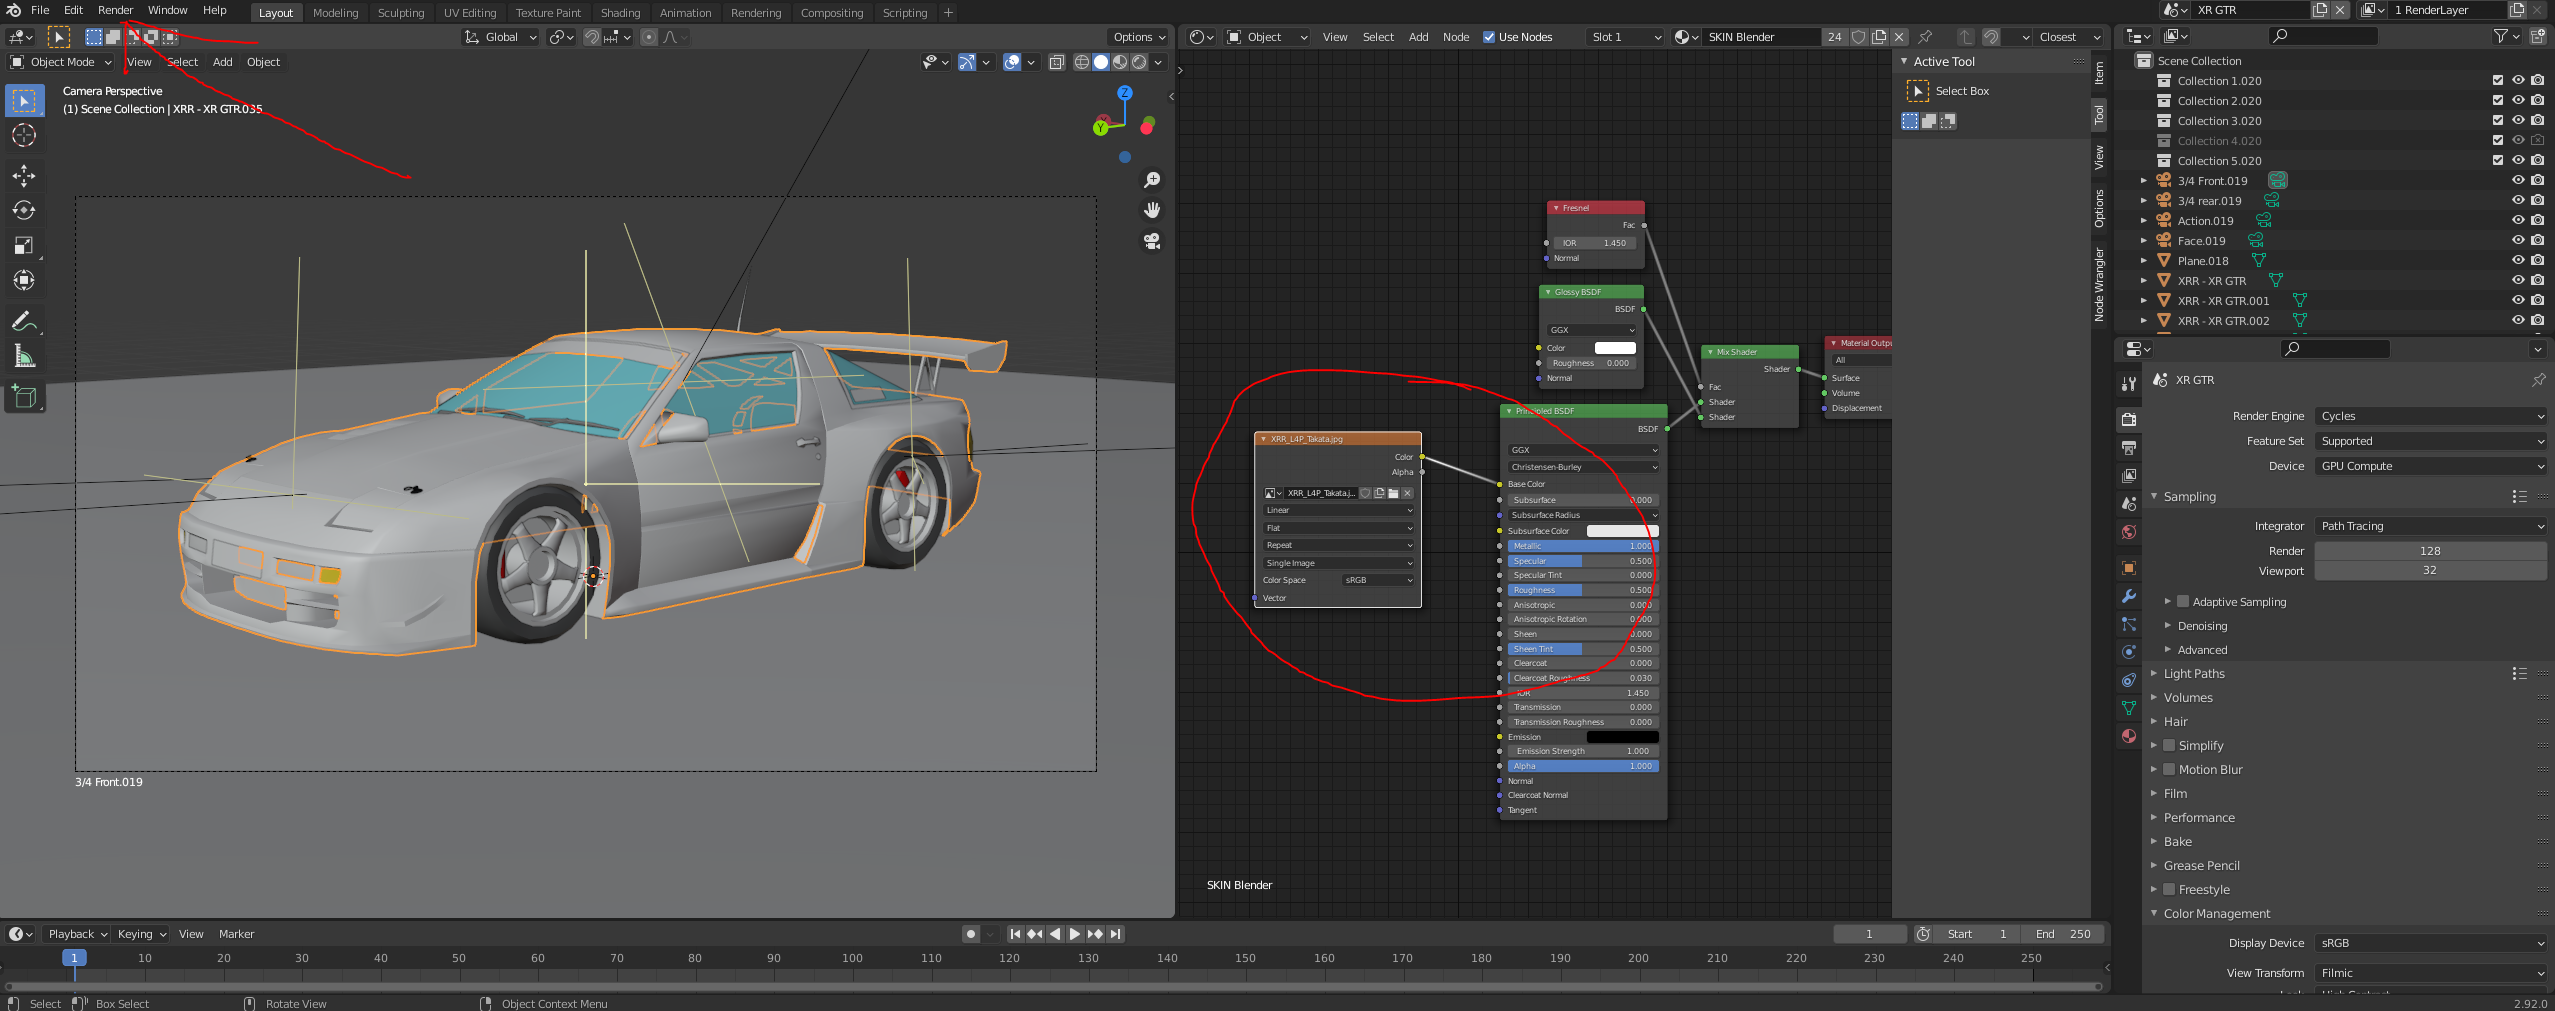This screenshot has height=1011, width=2555.
Task: Click the Add Cube tool icon
Action: click(24, 397)
